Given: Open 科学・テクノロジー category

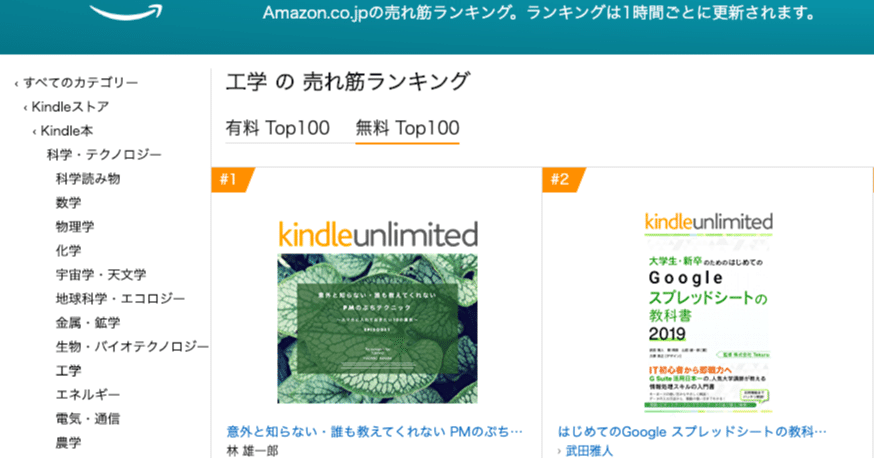Looking at the screenshot, I should pos(104,155).
